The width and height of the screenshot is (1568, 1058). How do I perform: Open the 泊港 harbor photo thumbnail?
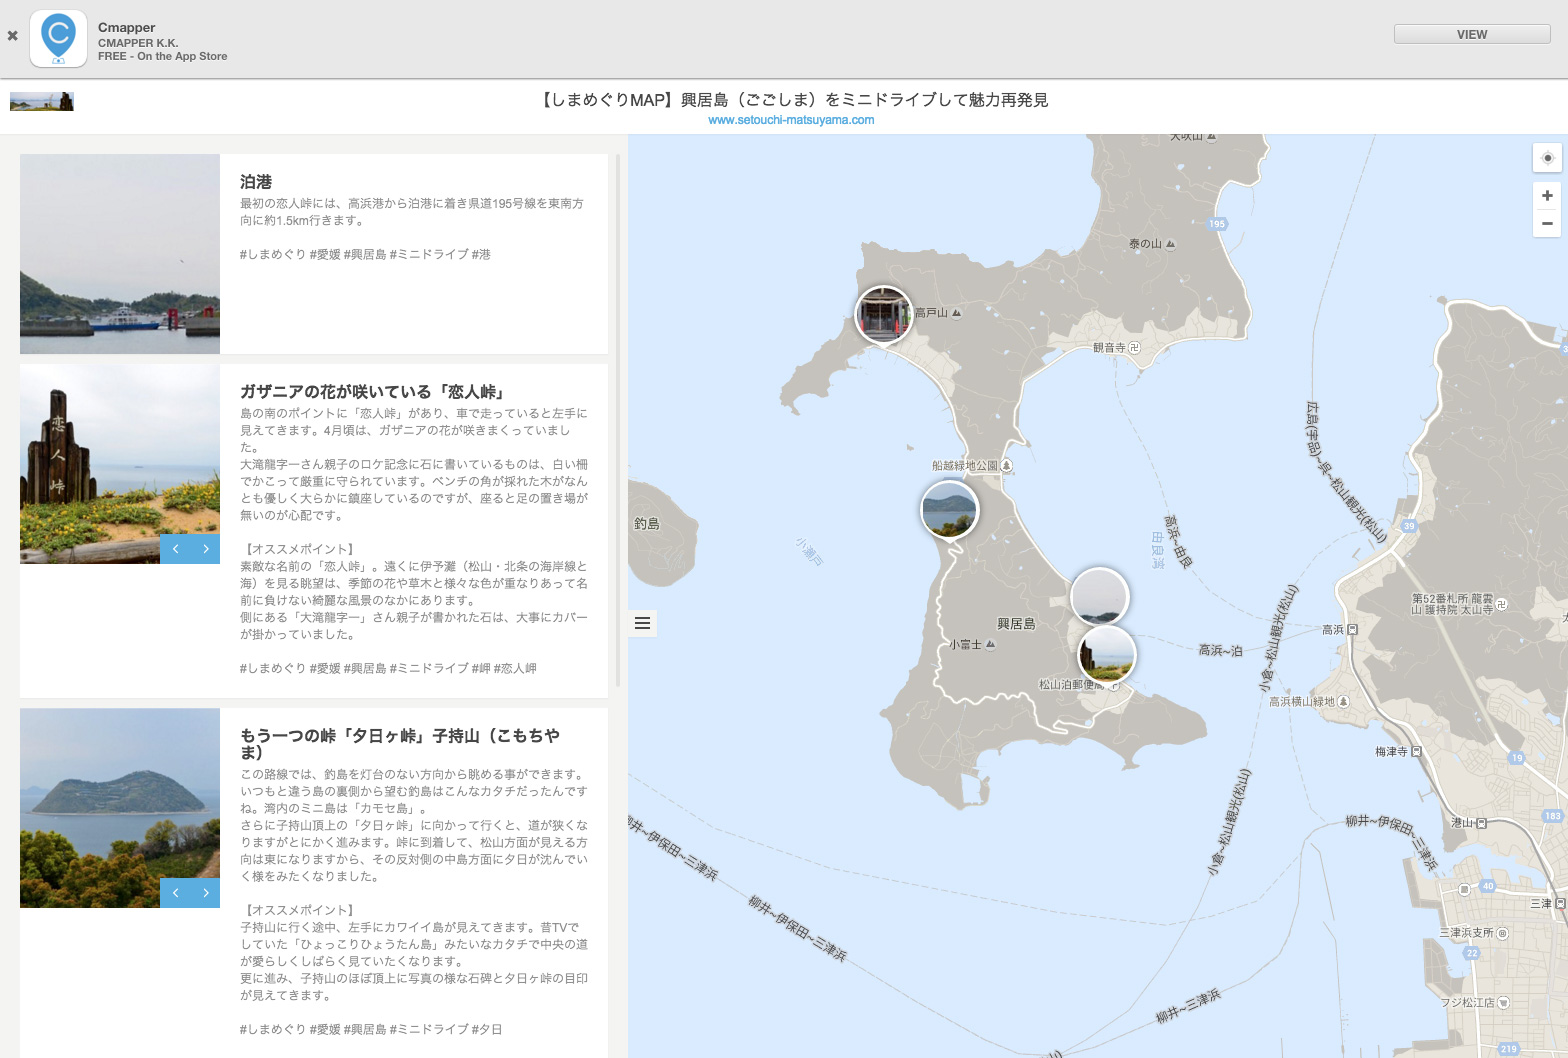tap(120, 254)
